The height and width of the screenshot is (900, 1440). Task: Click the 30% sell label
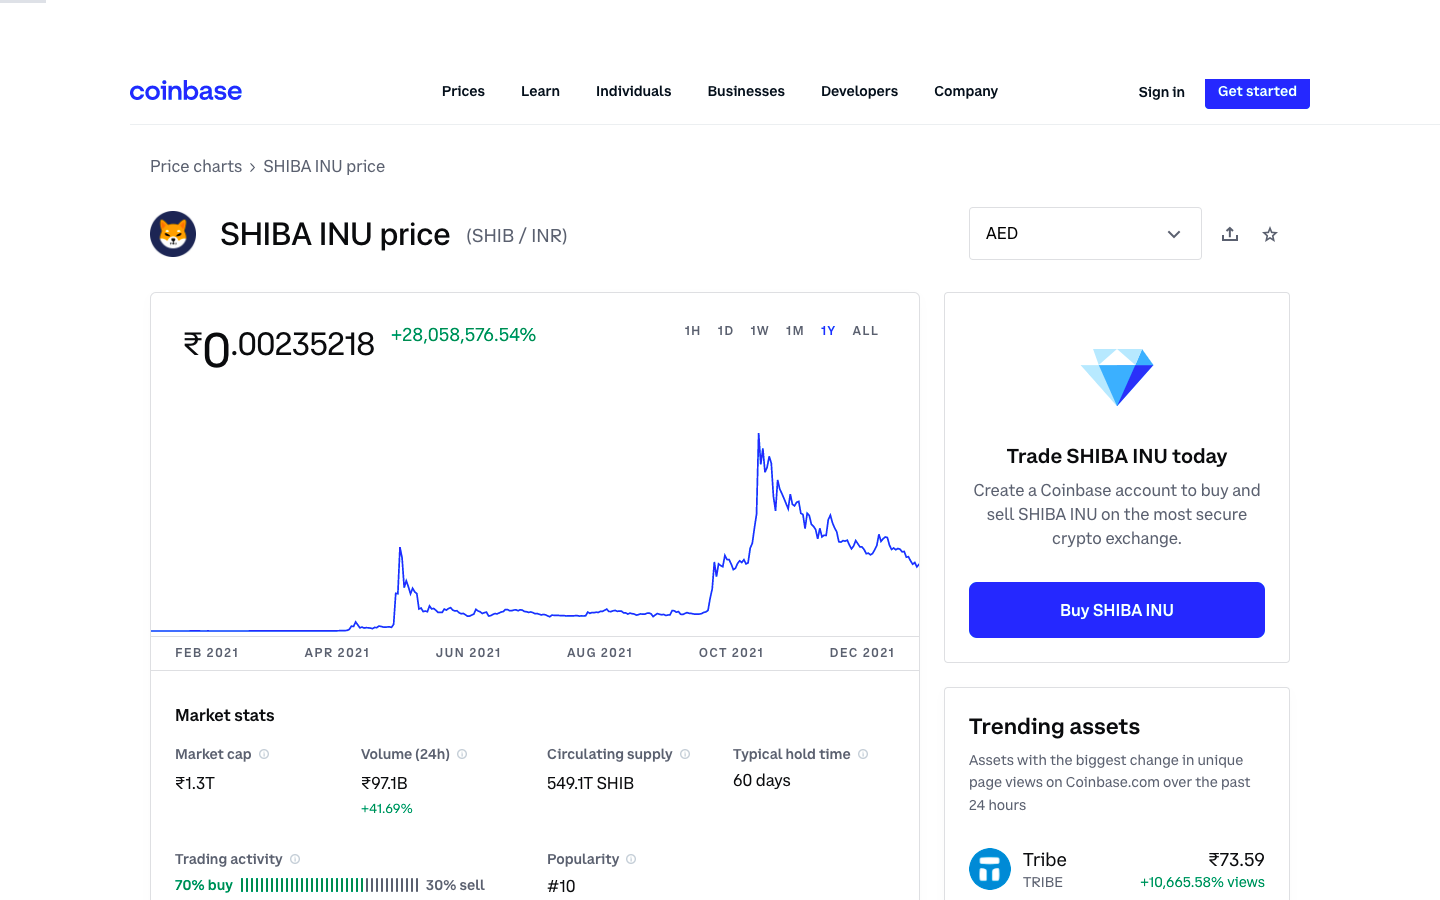coord(455,885)
